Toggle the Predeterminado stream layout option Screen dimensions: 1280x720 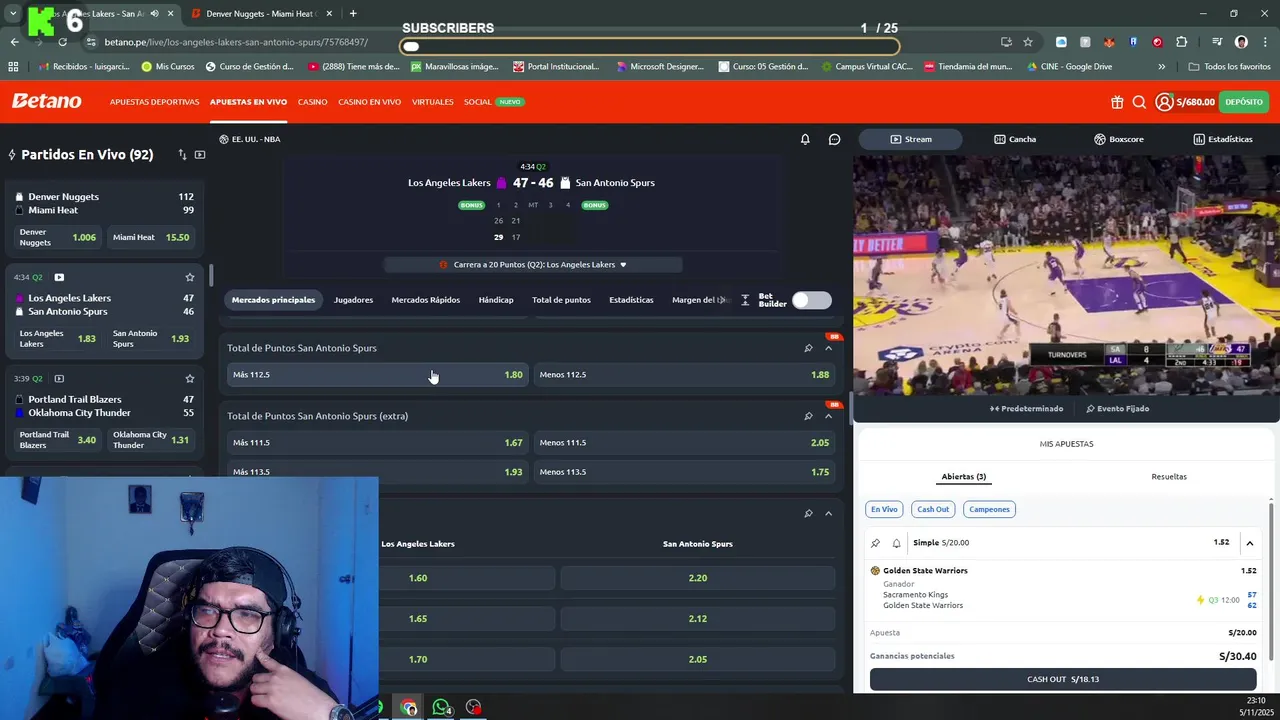click(1026, 408)
